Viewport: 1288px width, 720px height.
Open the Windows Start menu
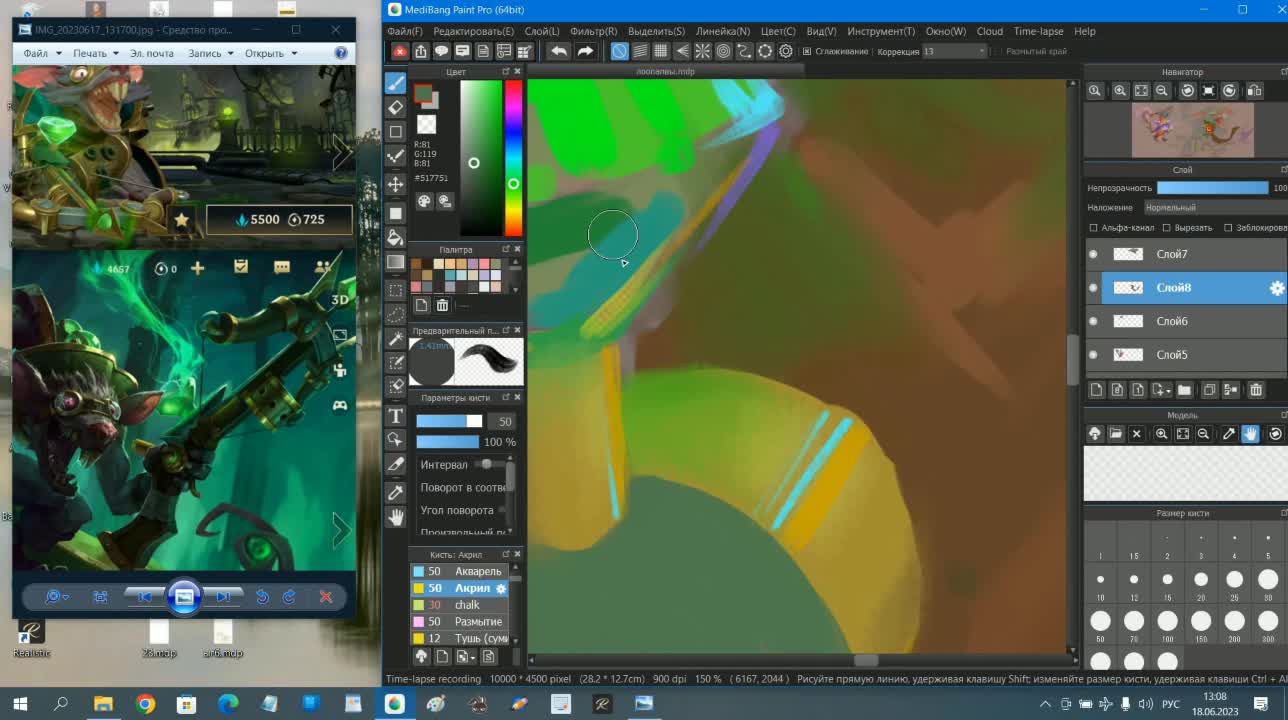(x=19, y=704)
